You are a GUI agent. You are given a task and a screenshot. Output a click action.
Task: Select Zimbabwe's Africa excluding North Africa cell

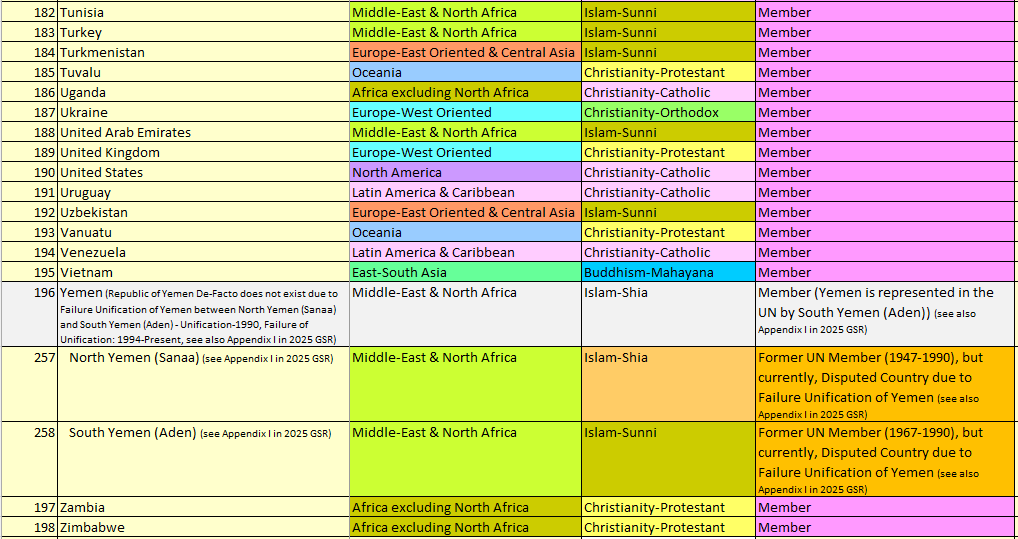coord(466,527)
